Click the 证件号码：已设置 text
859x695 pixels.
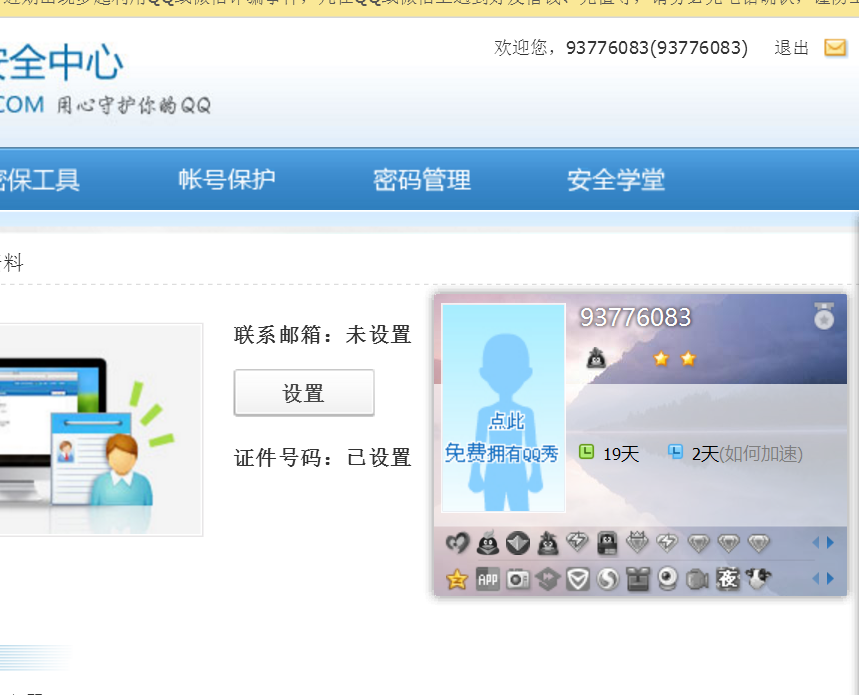pyautogui.click(x=322, y=457)
